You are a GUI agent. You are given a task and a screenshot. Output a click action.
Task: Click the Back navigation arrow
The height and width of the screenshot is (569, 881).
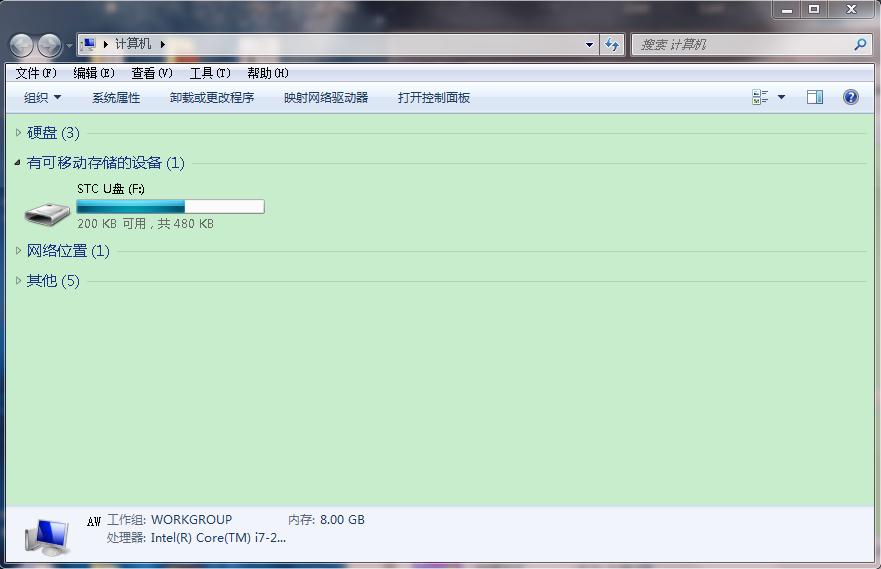click(22, 45)
